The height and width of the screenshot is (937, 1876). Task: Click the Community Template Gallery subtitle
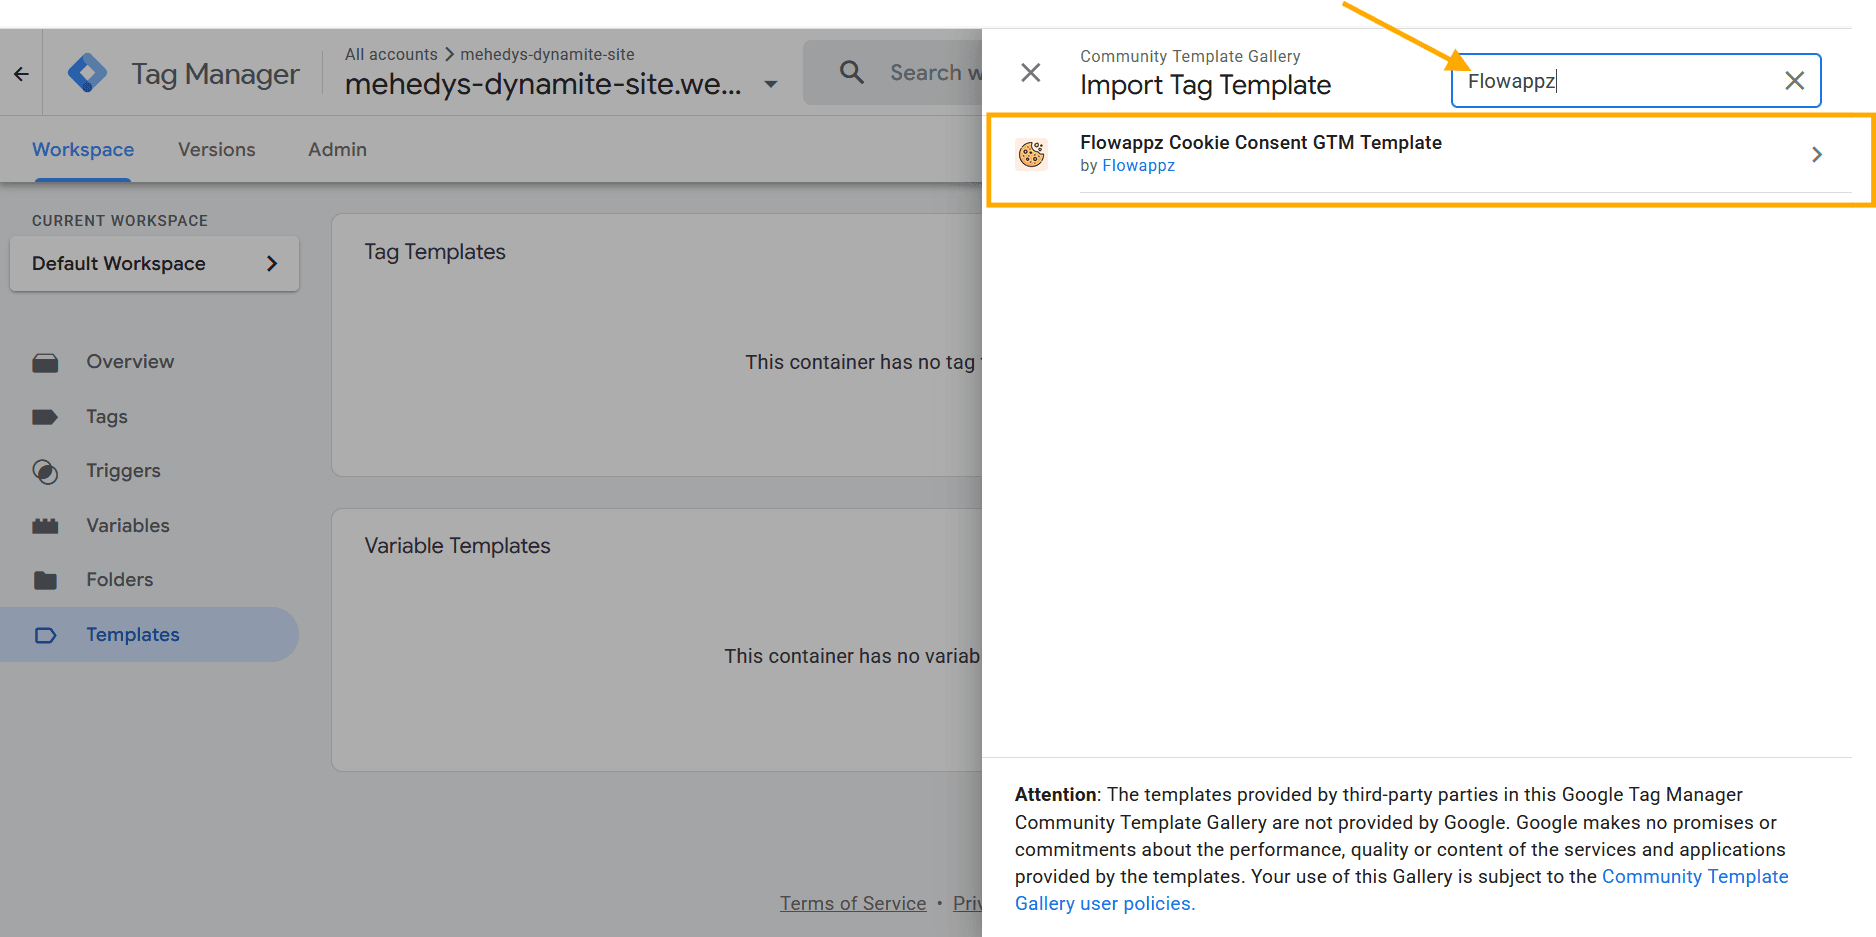pos(1190,56)
